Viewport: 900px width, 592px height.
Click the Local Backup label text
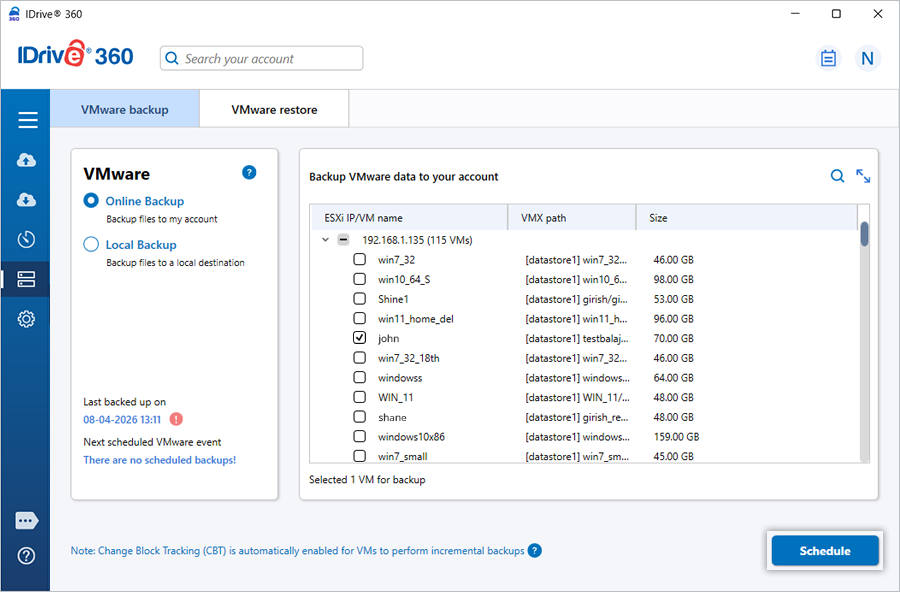(x=141, y=245)
